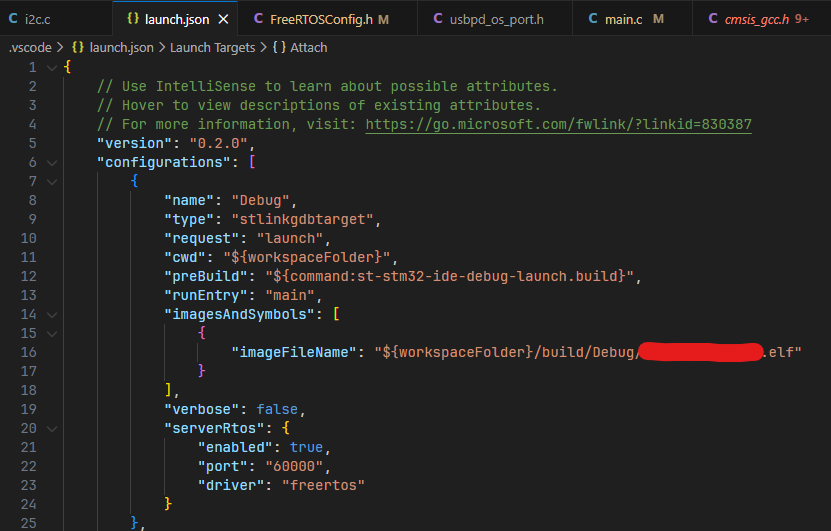Image resolution: width=831 pixels, height=531 pixels.
Task: Click the Attach breadcrumb item
Action: pyautogui.click(x=308, y=48)
